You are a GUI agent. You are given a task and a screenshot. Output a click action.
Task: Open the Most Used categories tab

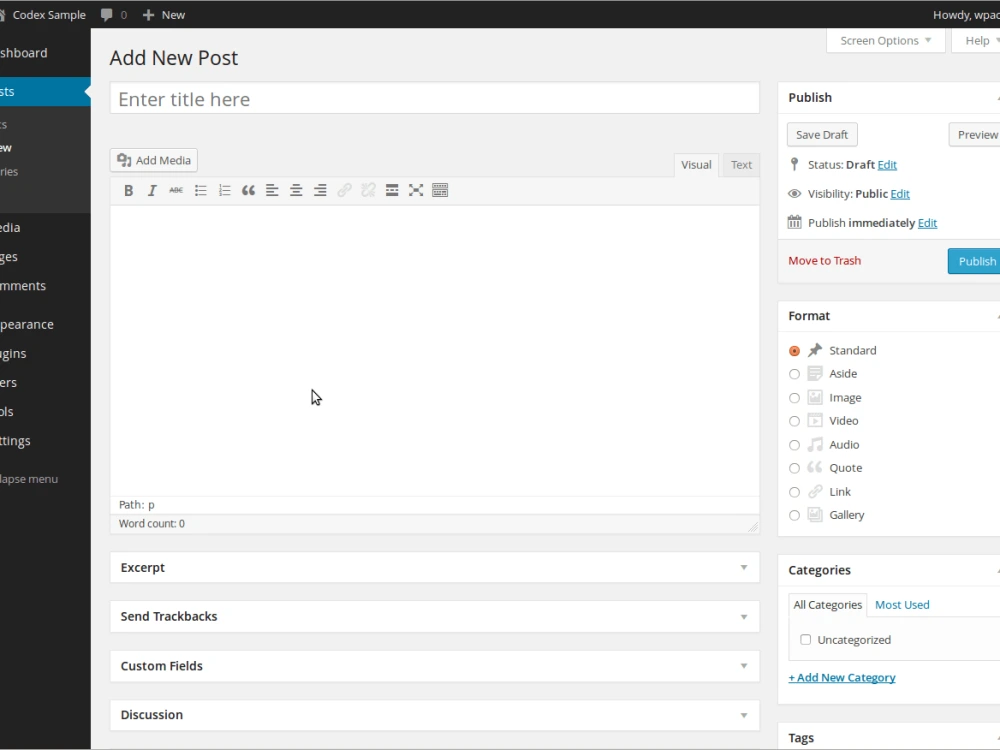pos(902,605)
